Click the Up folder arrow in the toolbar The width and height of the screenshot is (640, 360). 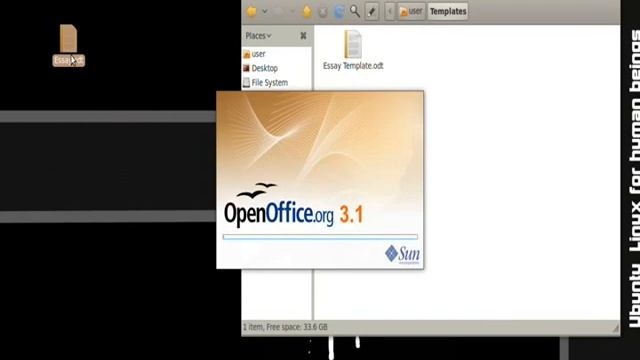pos(307,11)
